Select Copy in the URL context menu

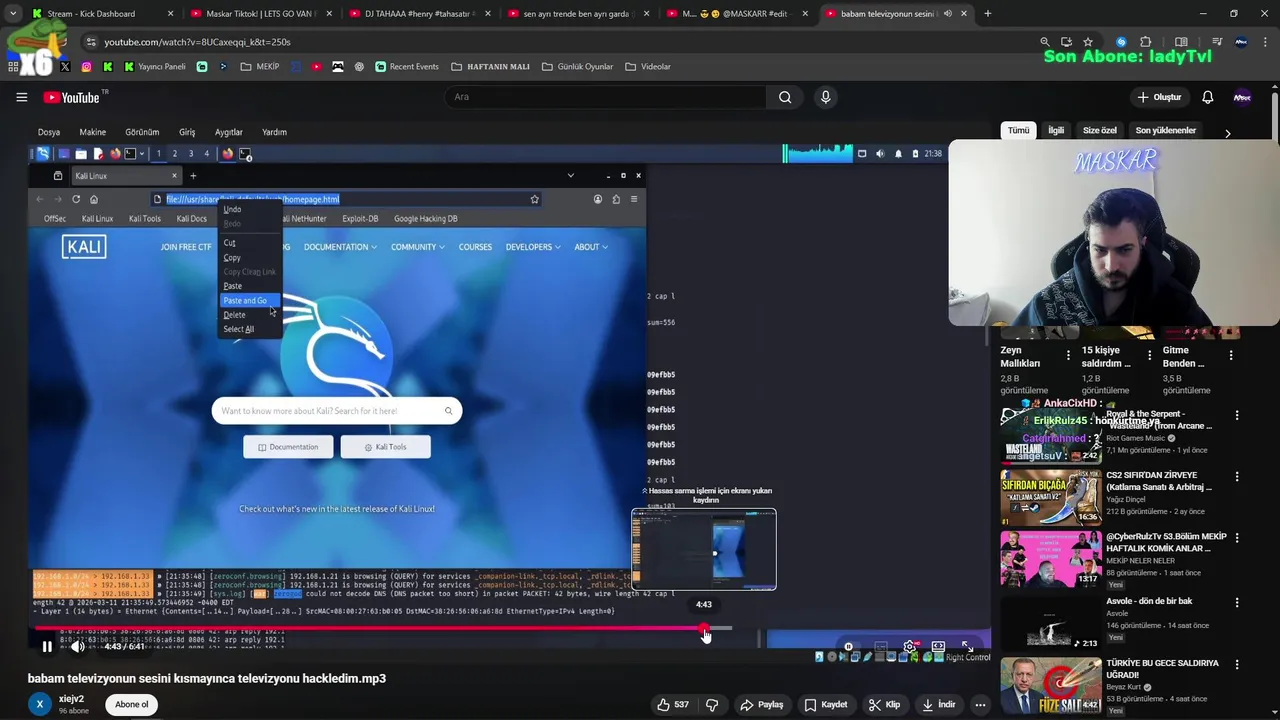232,258
